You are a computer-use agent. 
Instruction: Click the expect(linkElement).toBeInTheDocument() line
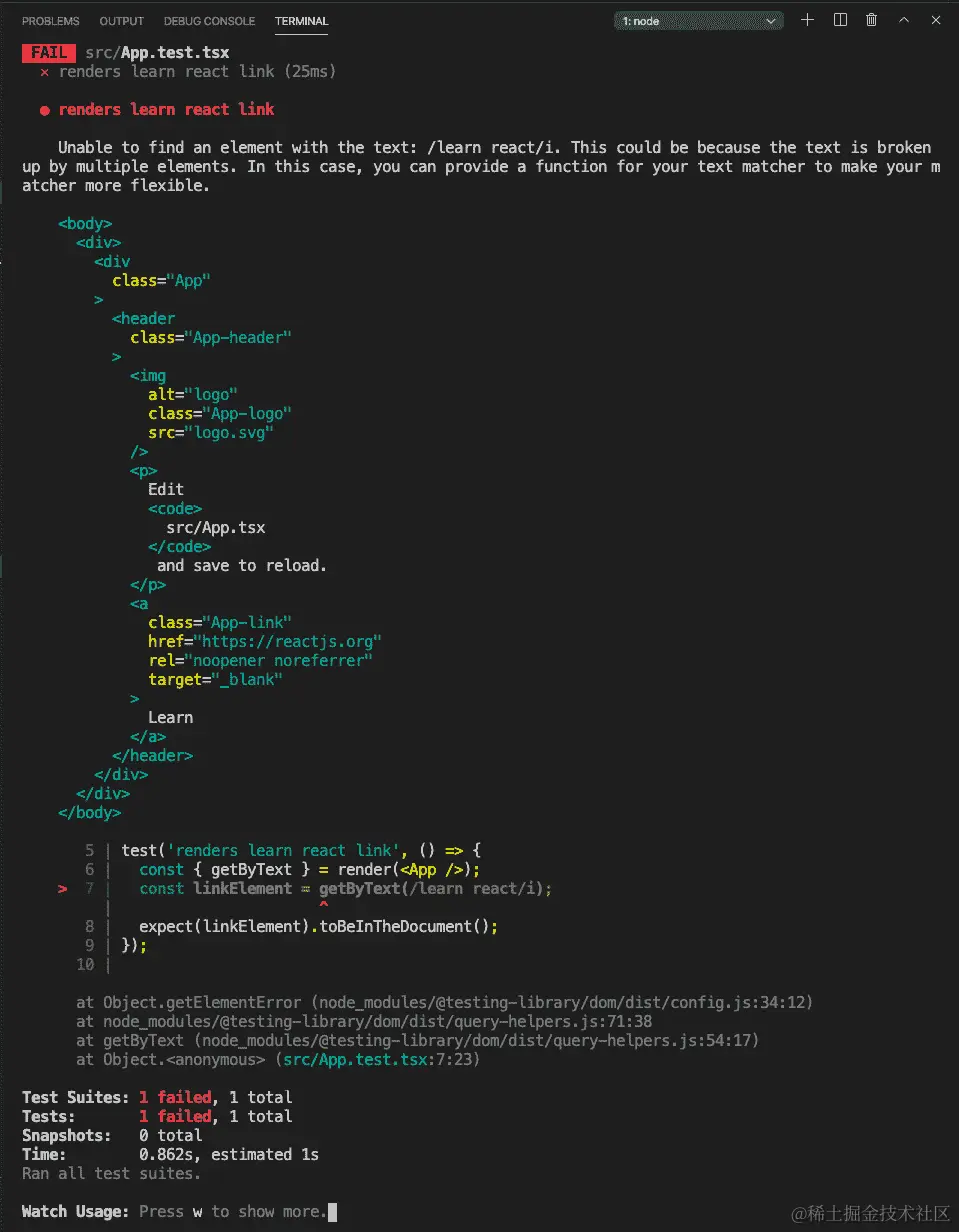point(319,926)
